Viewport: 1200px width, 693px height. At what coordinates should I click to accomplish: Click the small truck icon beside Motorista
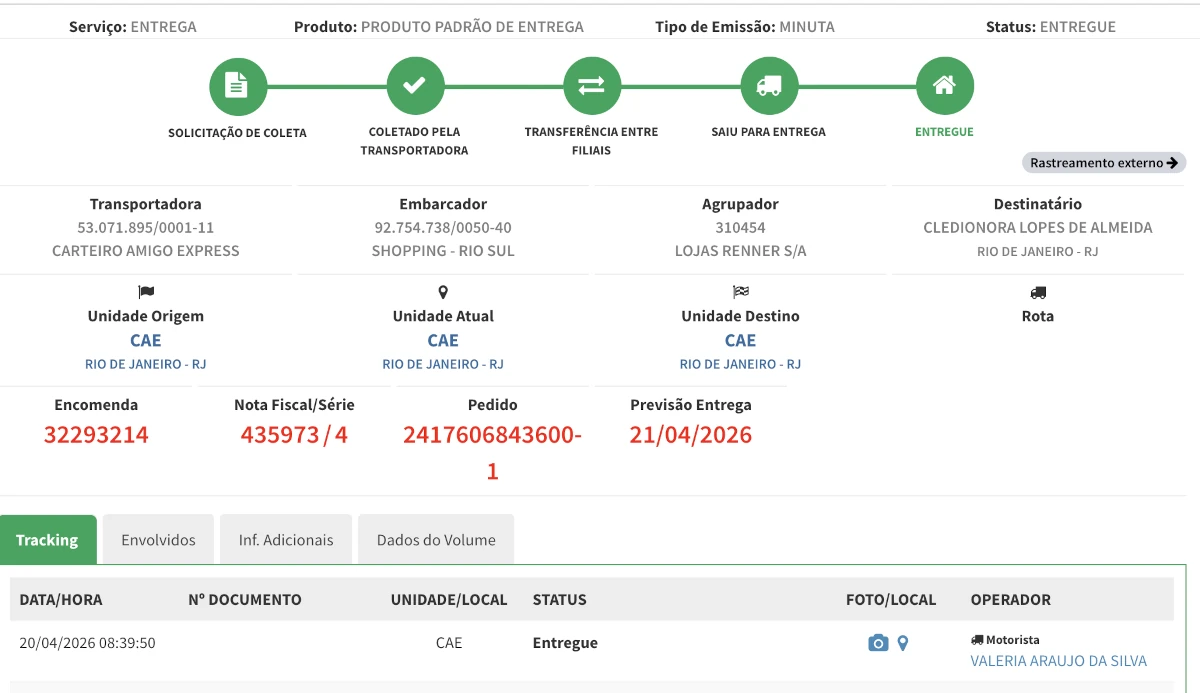point(977,639)
